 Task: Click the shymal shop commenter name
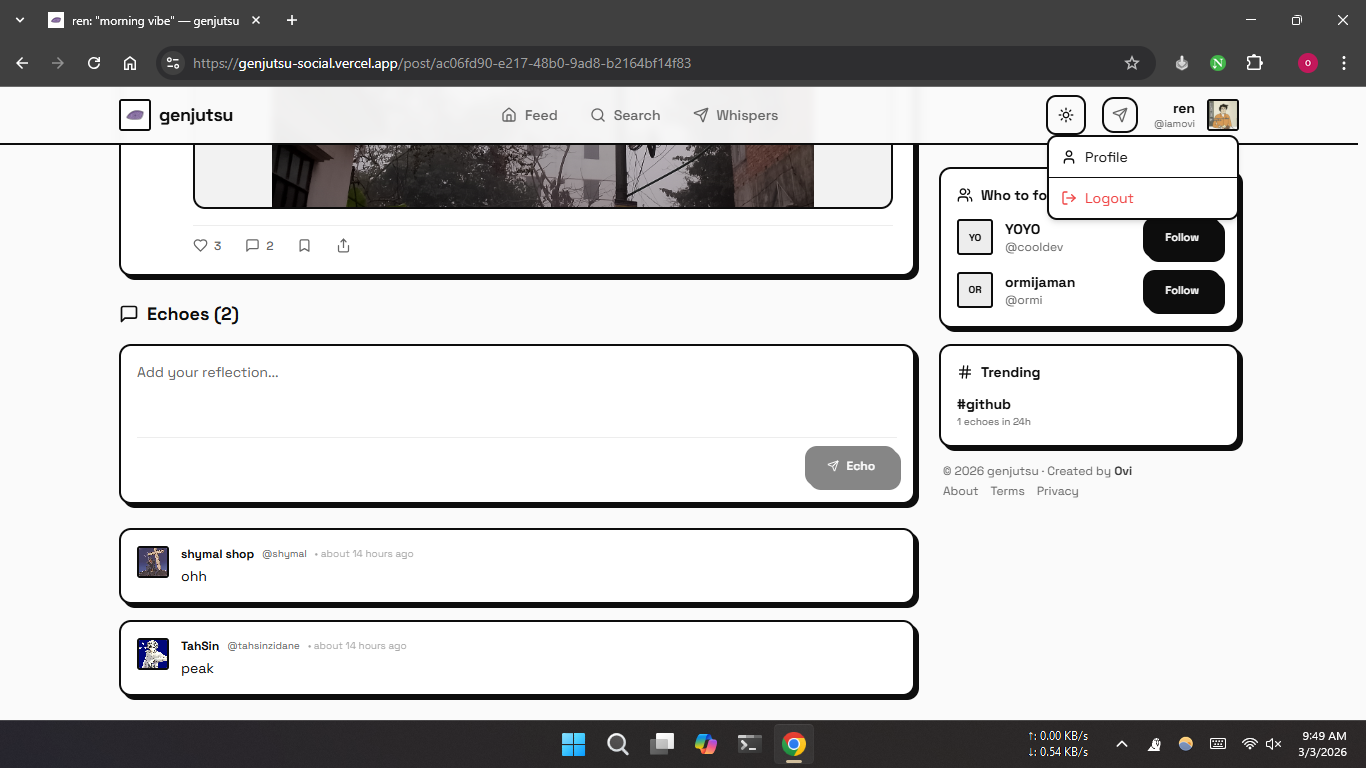[x=217, y=554]
